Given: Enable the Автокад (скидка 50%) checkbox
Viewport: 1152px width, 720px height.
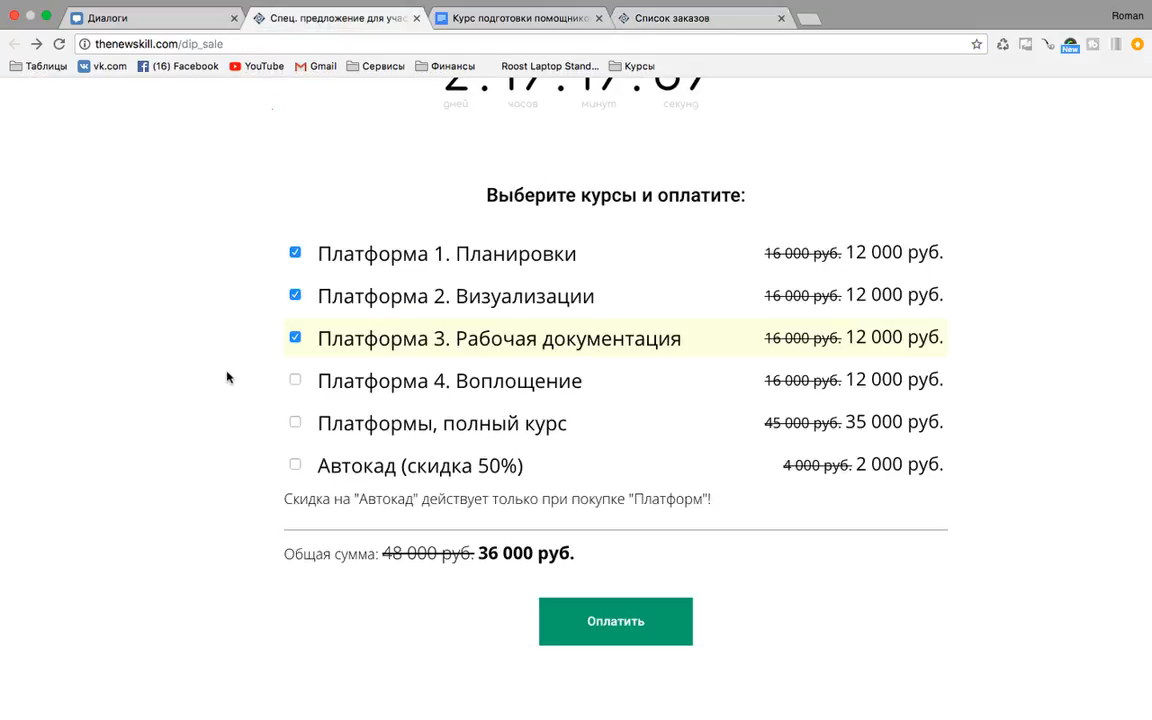Looking at the screenshot, I should pos(295,464).
